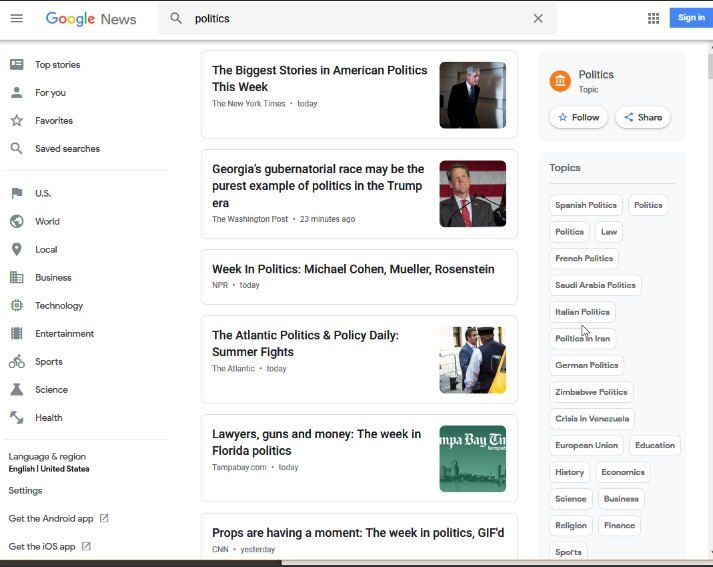Viewport: 713px width, 567px height.
Task: Click the search magnifier icon
Action: tap(176, 18)
